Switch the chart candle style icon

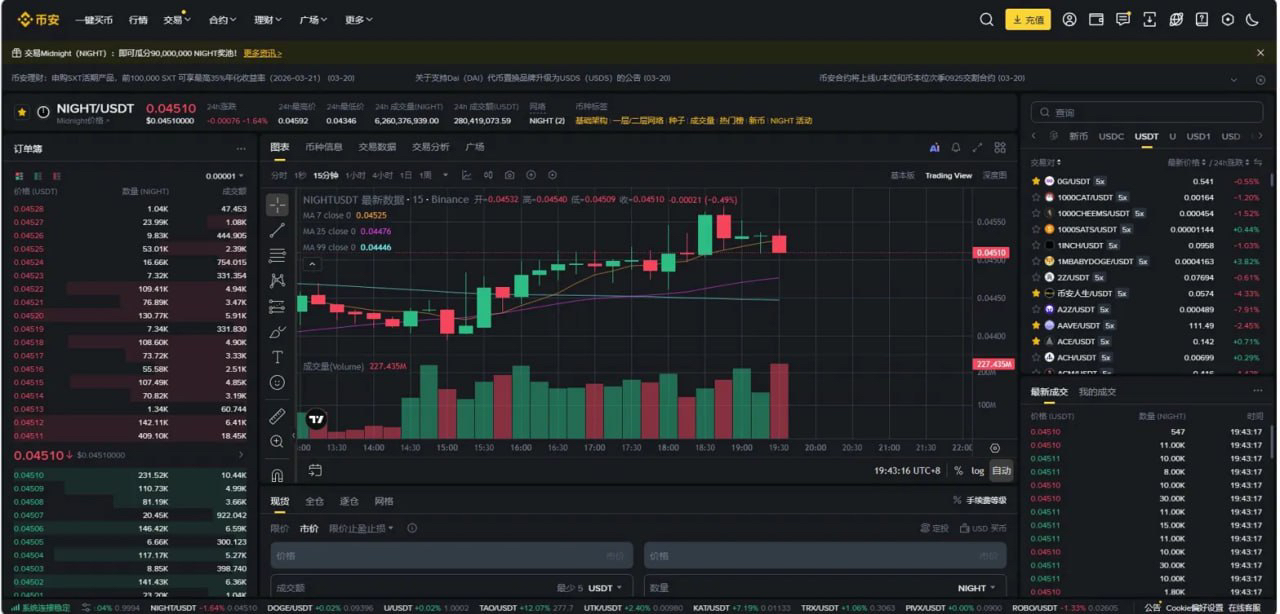pyautogui.click(x=488, y=175)
